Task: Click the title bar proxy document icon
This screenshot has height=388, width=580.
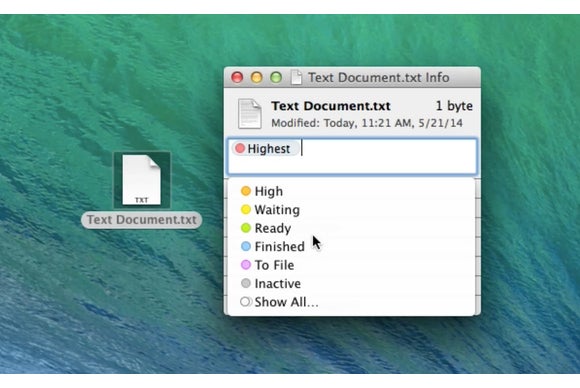Action: [296, 77]
